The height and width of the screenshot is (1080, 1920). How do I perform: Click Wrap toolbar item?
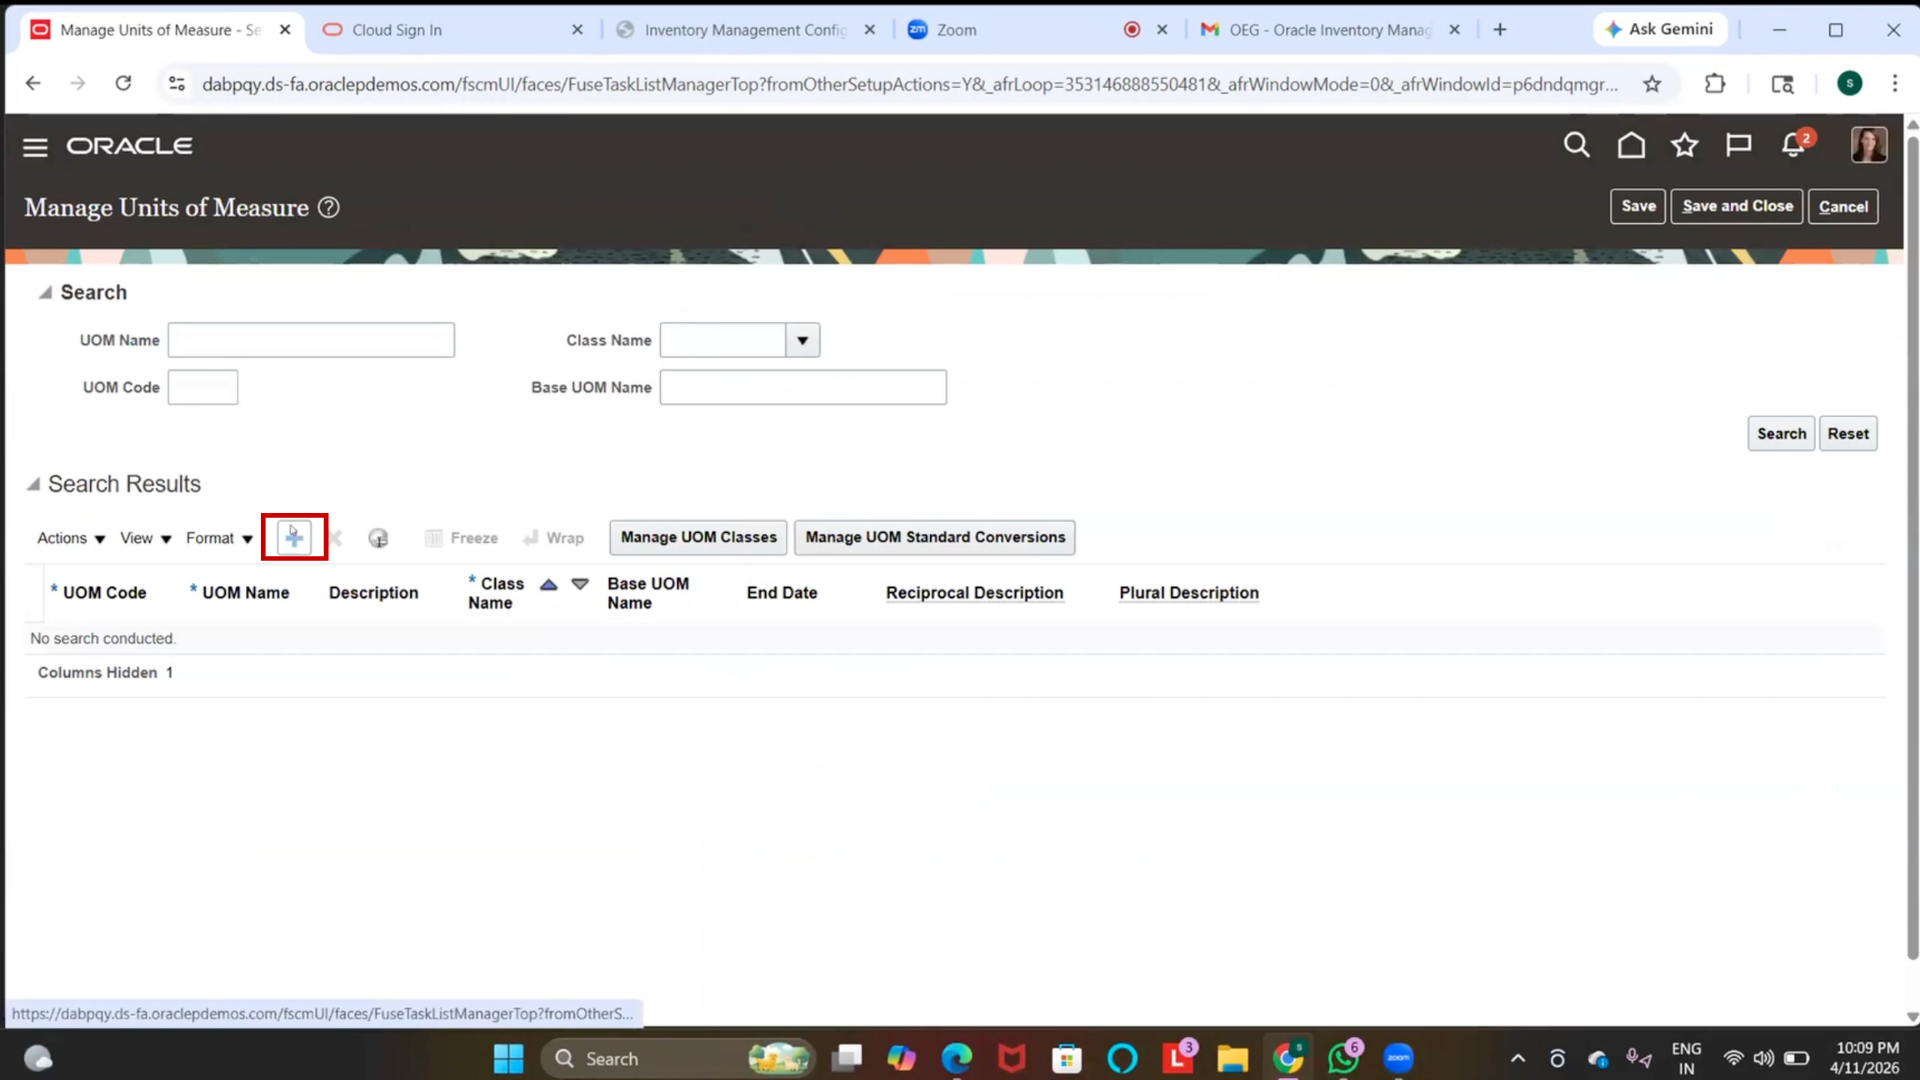pyautogui.click(x=553, y=538)
